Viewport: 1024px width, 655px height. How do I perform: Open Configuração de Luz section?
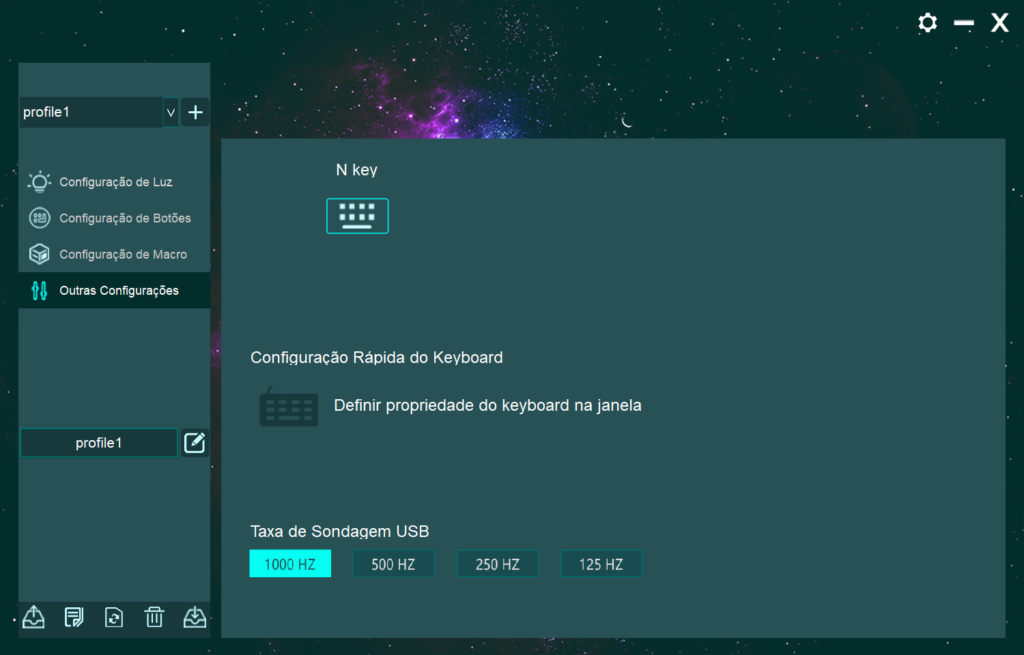(115, 182)
